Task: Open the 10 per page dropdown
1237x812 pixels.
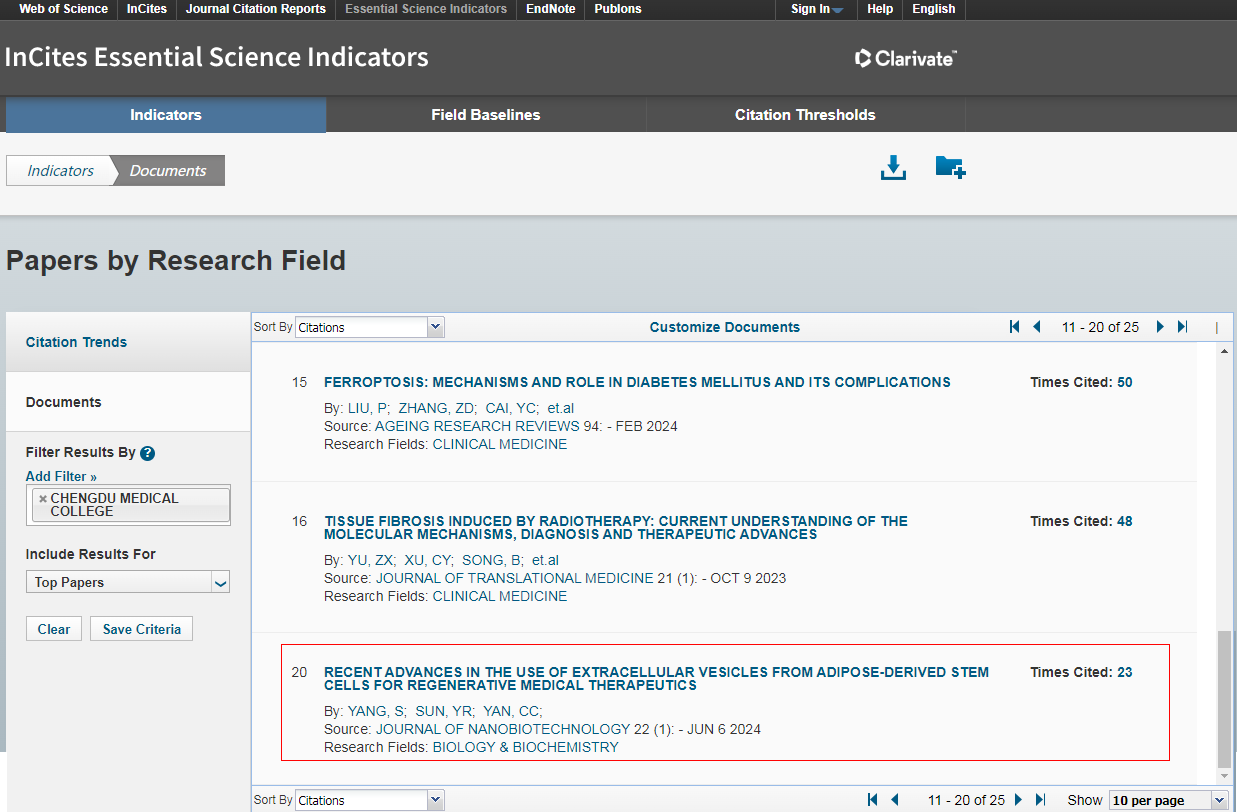Action: tap(1168, 800)
